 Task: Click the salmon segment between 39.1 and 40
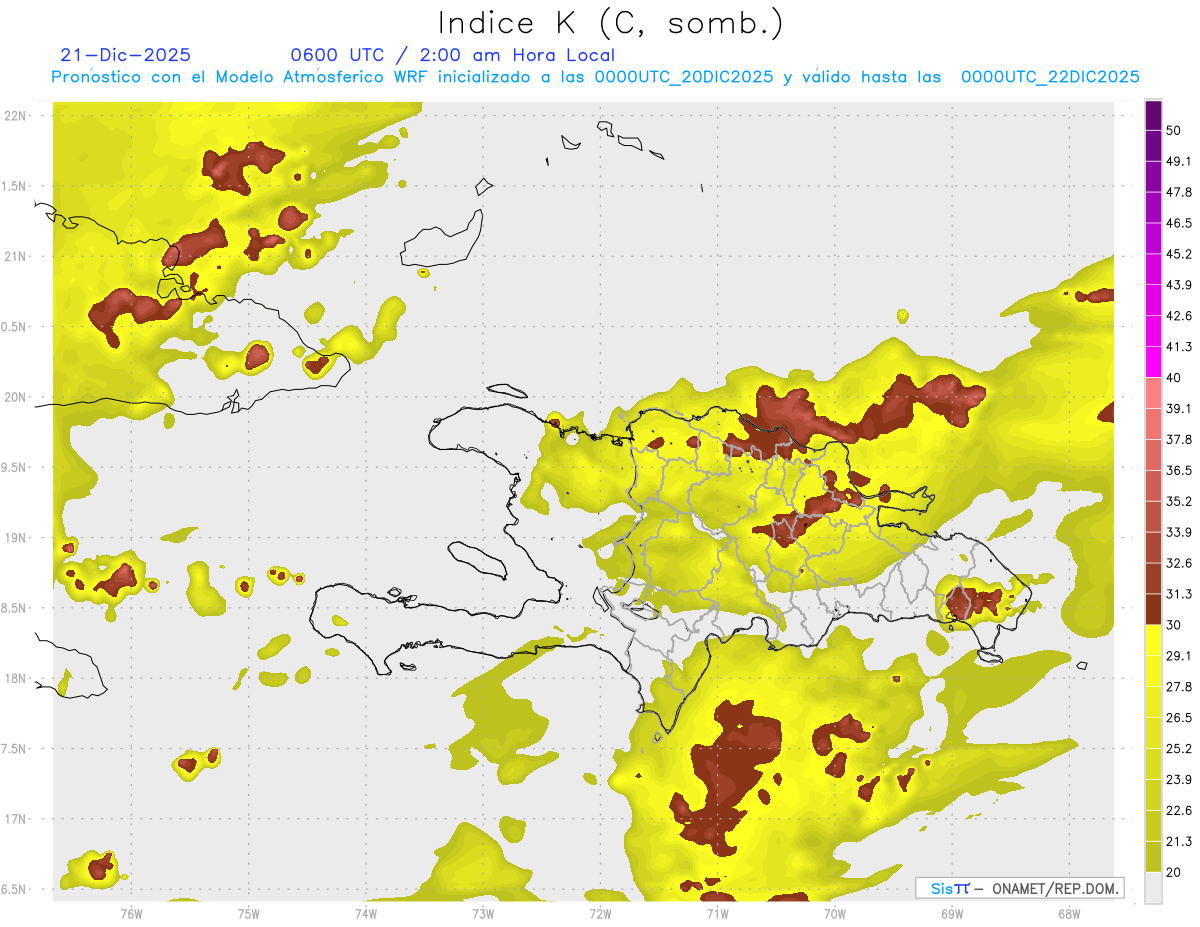(x=1154, y=393)
